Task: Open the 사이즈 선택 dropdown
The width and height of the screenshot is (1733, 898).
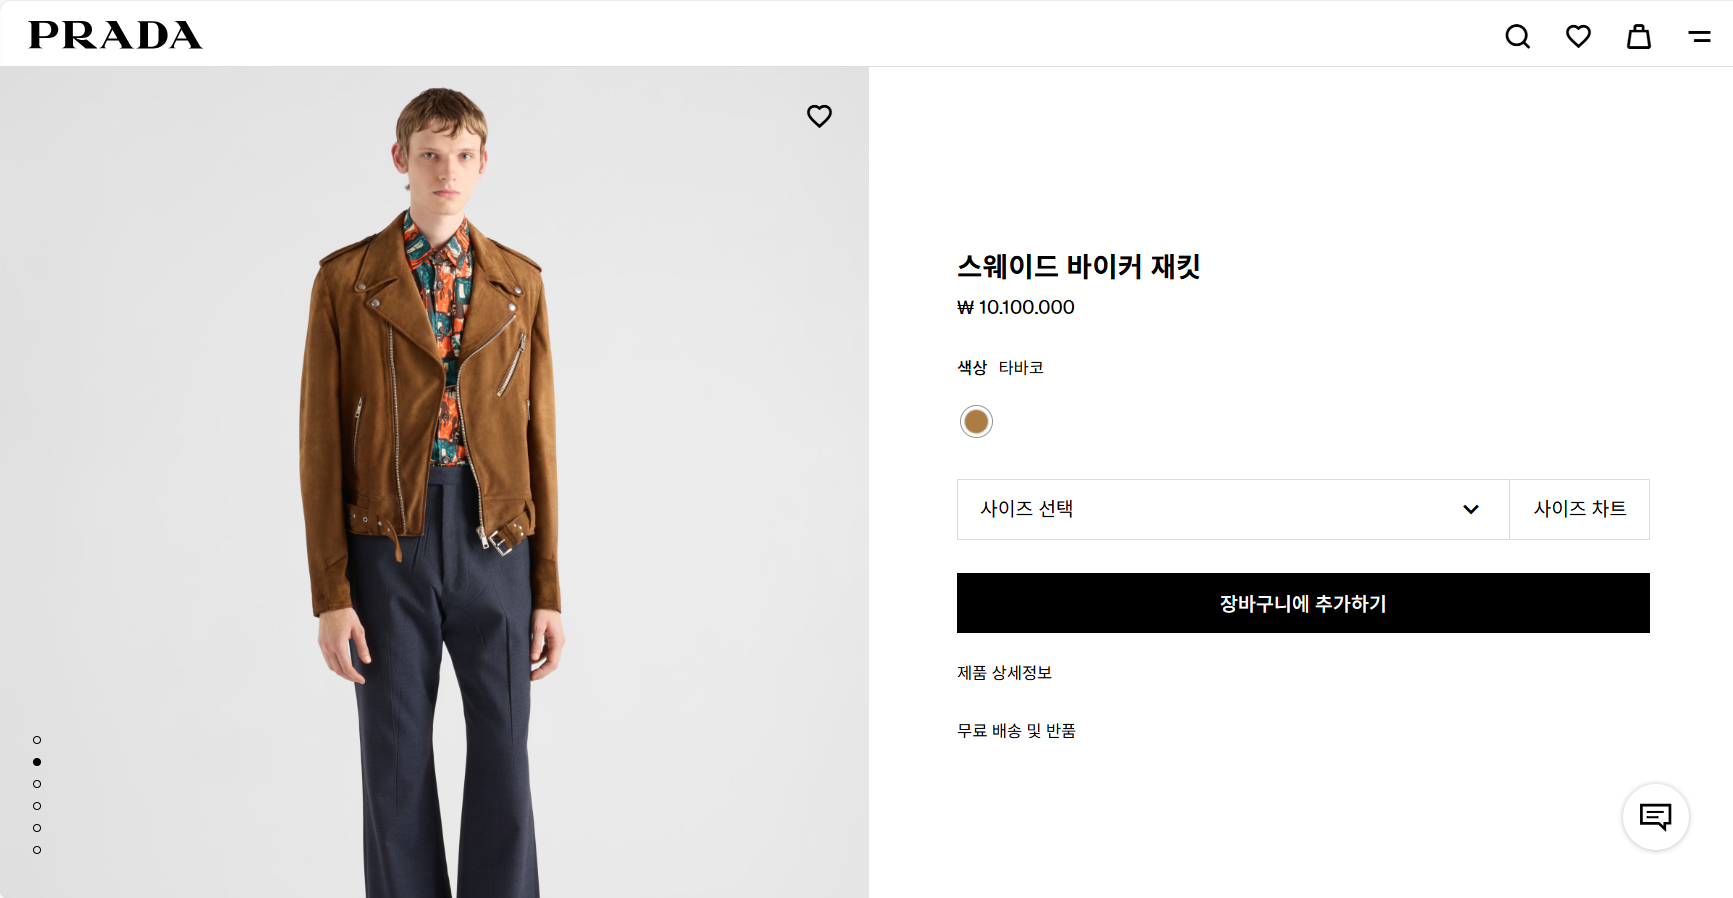Action: 1200,509
